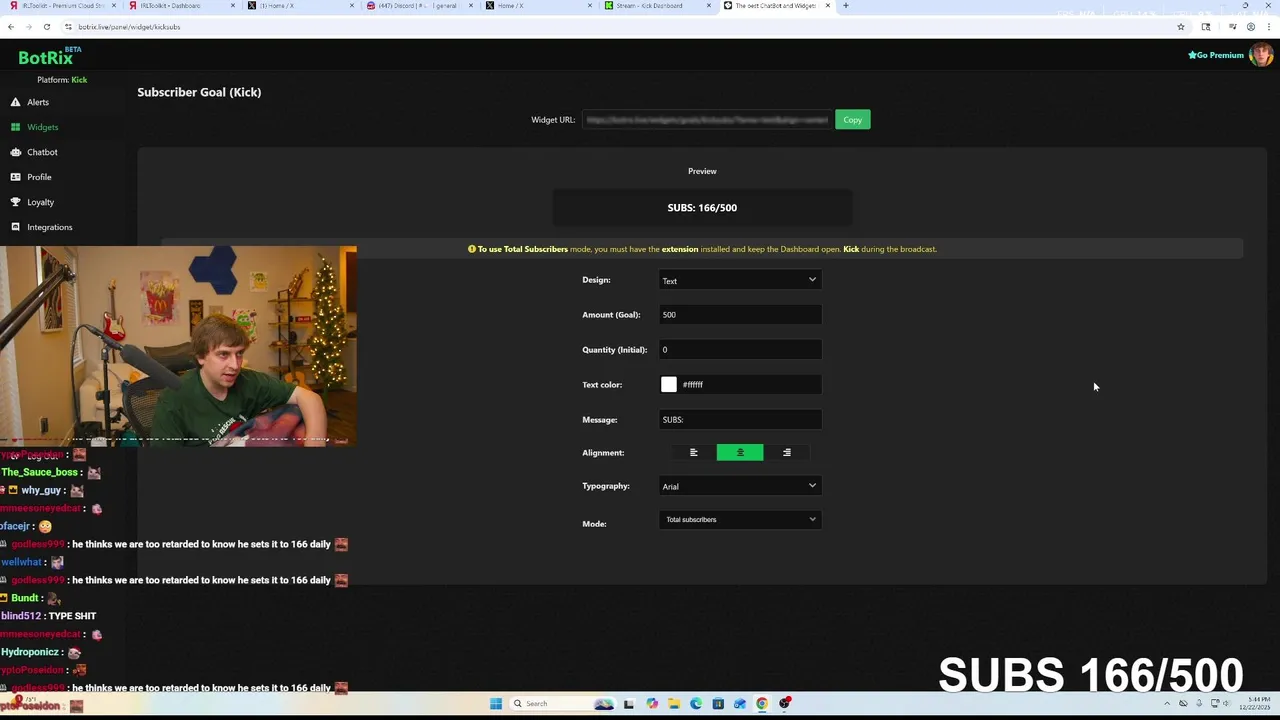The height and width of the screenshot is (720, 1280).
Task: Reload the page with the refresh icon
Action: 46,27
